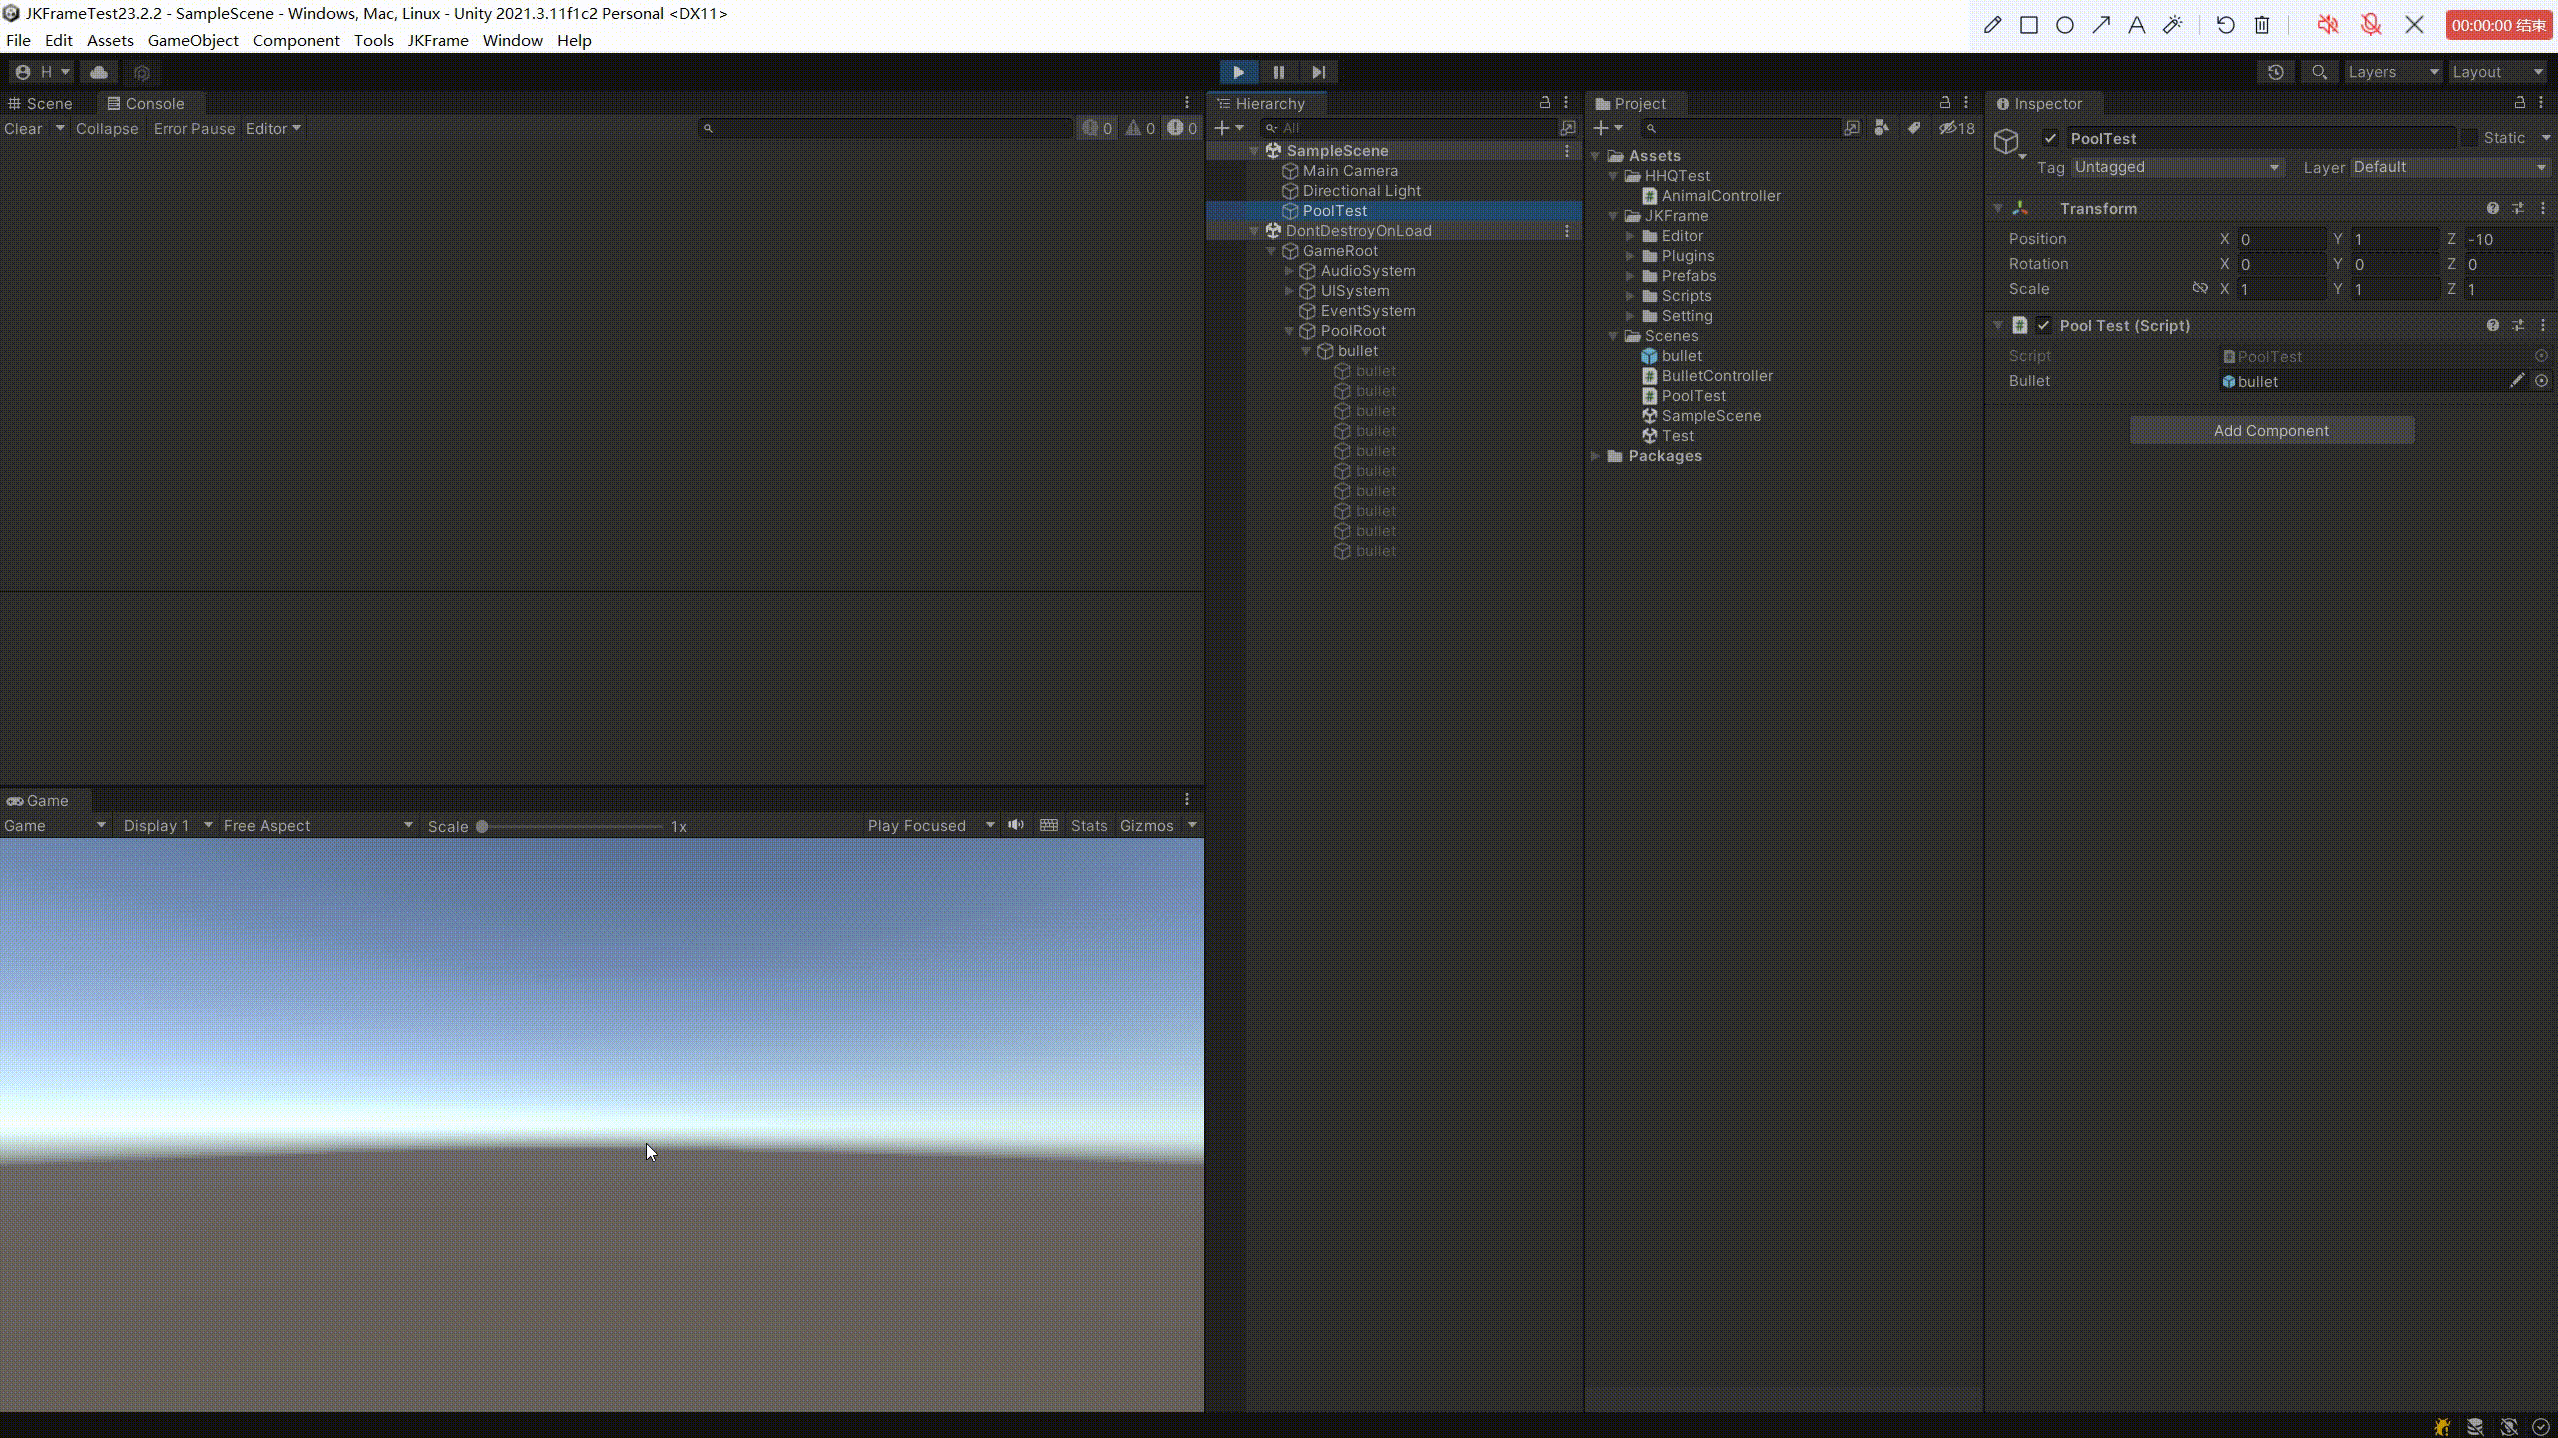This screenshot has width=2558, height=1438.
Task: Open the cloud services icon
Action: pyautogui.click(x=98, y=72)
